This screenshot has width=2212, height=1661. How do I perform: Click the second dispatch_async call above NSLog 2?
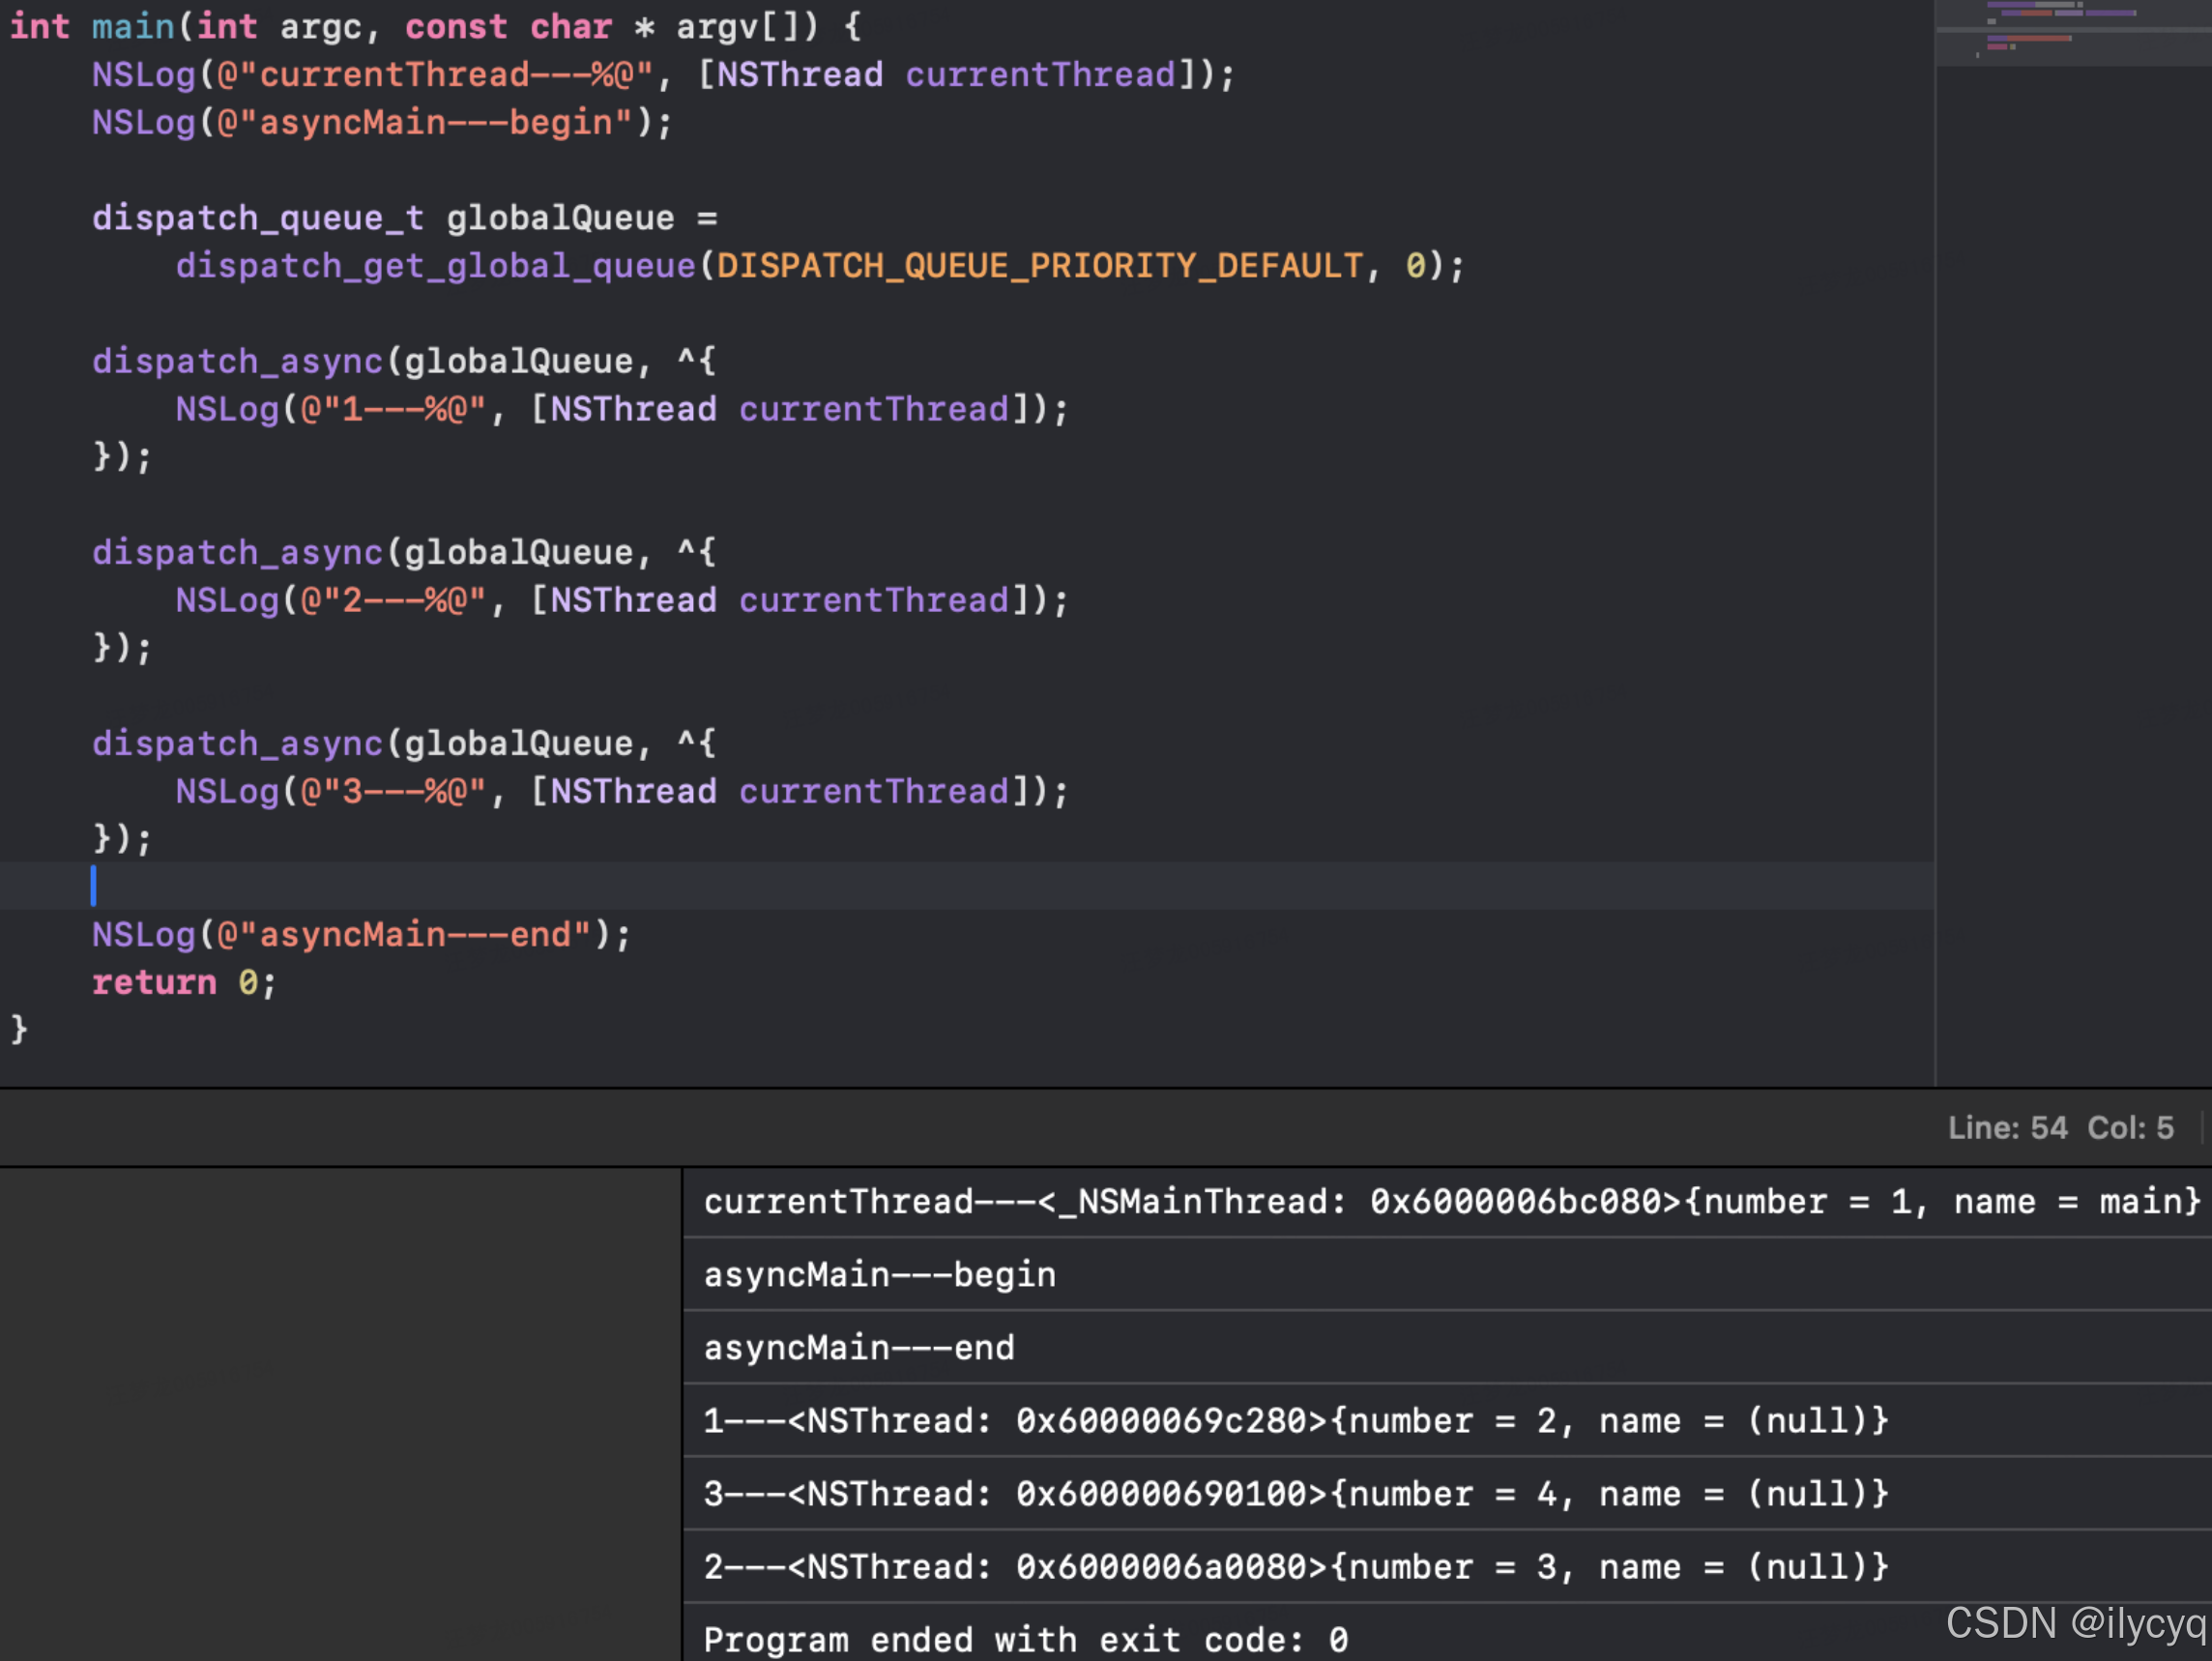[238, 552]
